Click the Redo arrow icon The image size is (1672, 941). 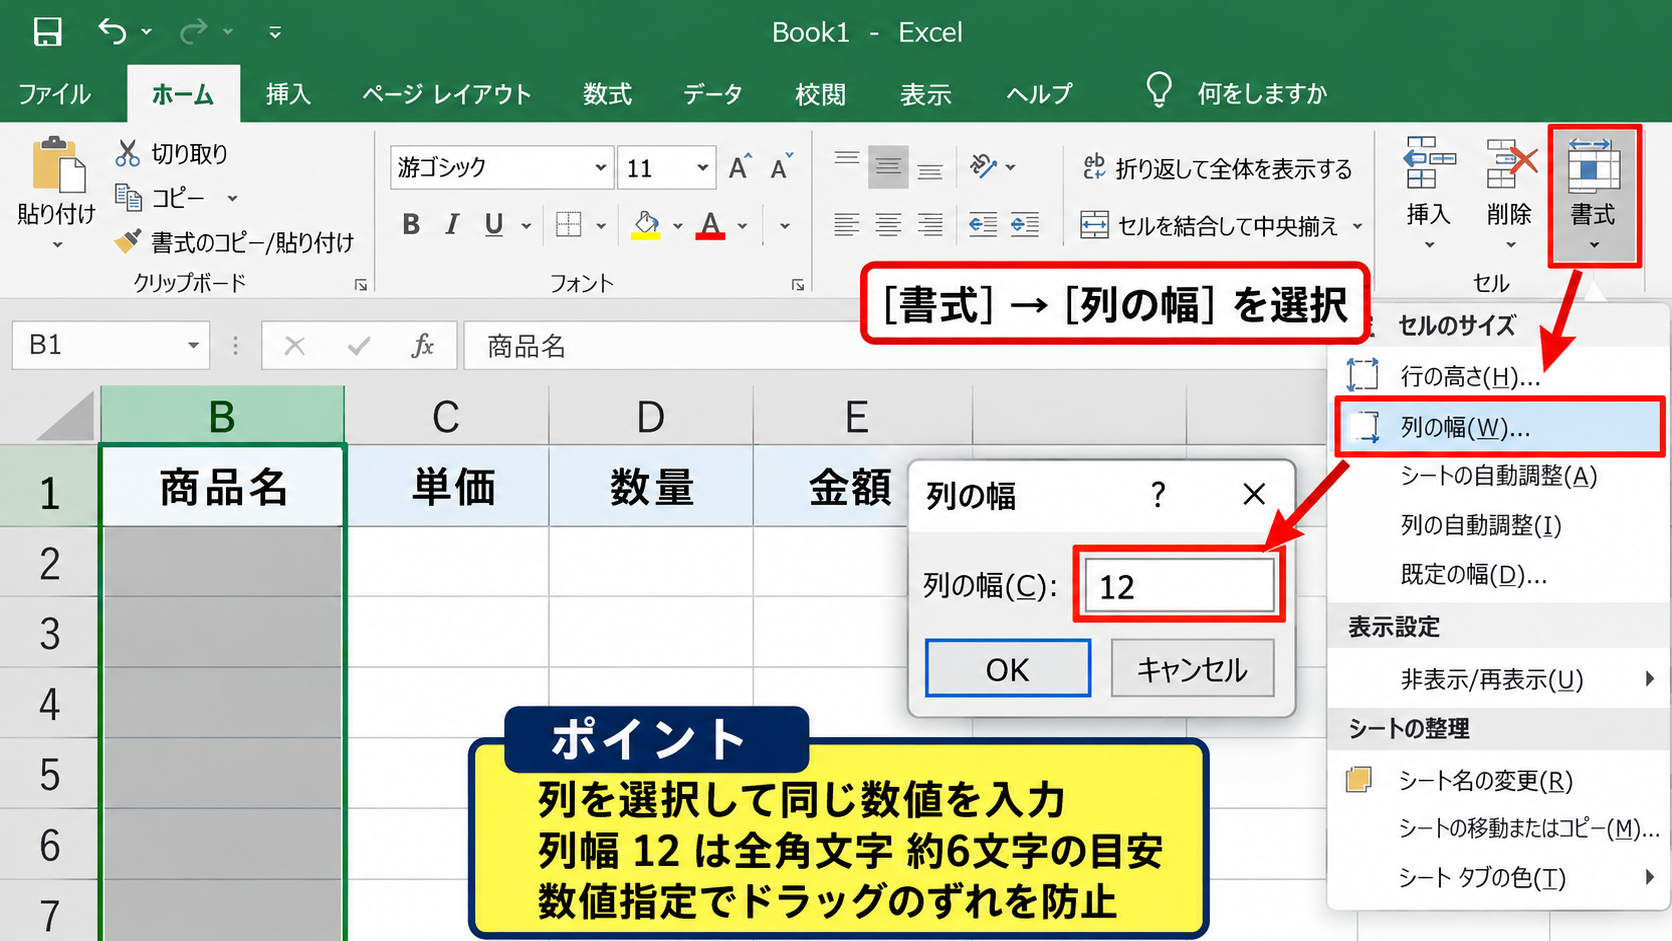[193, 32]
